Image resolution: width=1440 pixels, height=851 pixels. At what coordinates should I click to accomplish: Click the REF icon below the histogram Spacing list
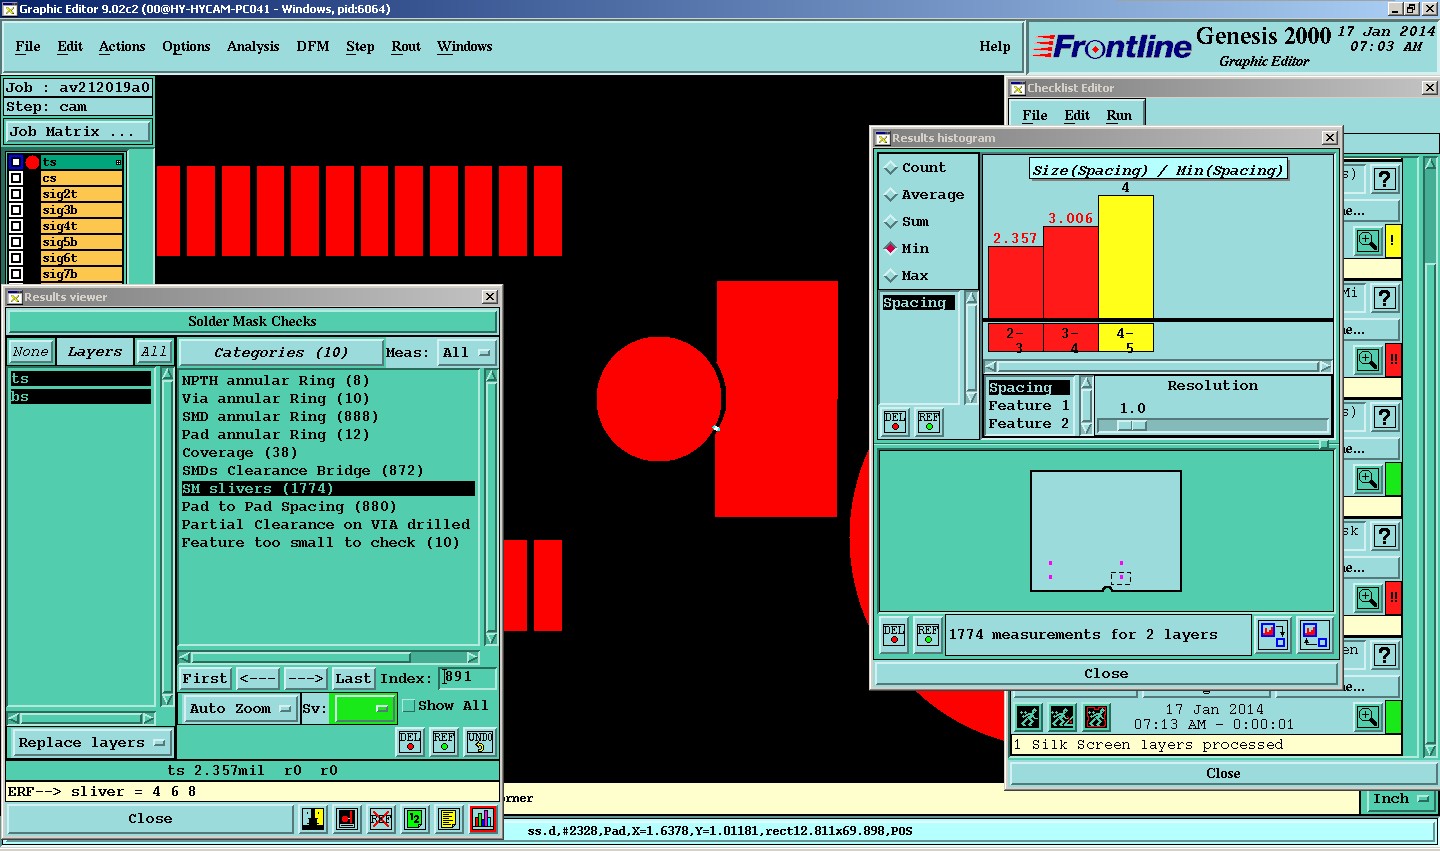pyautogui.click(x=929, y=421)
